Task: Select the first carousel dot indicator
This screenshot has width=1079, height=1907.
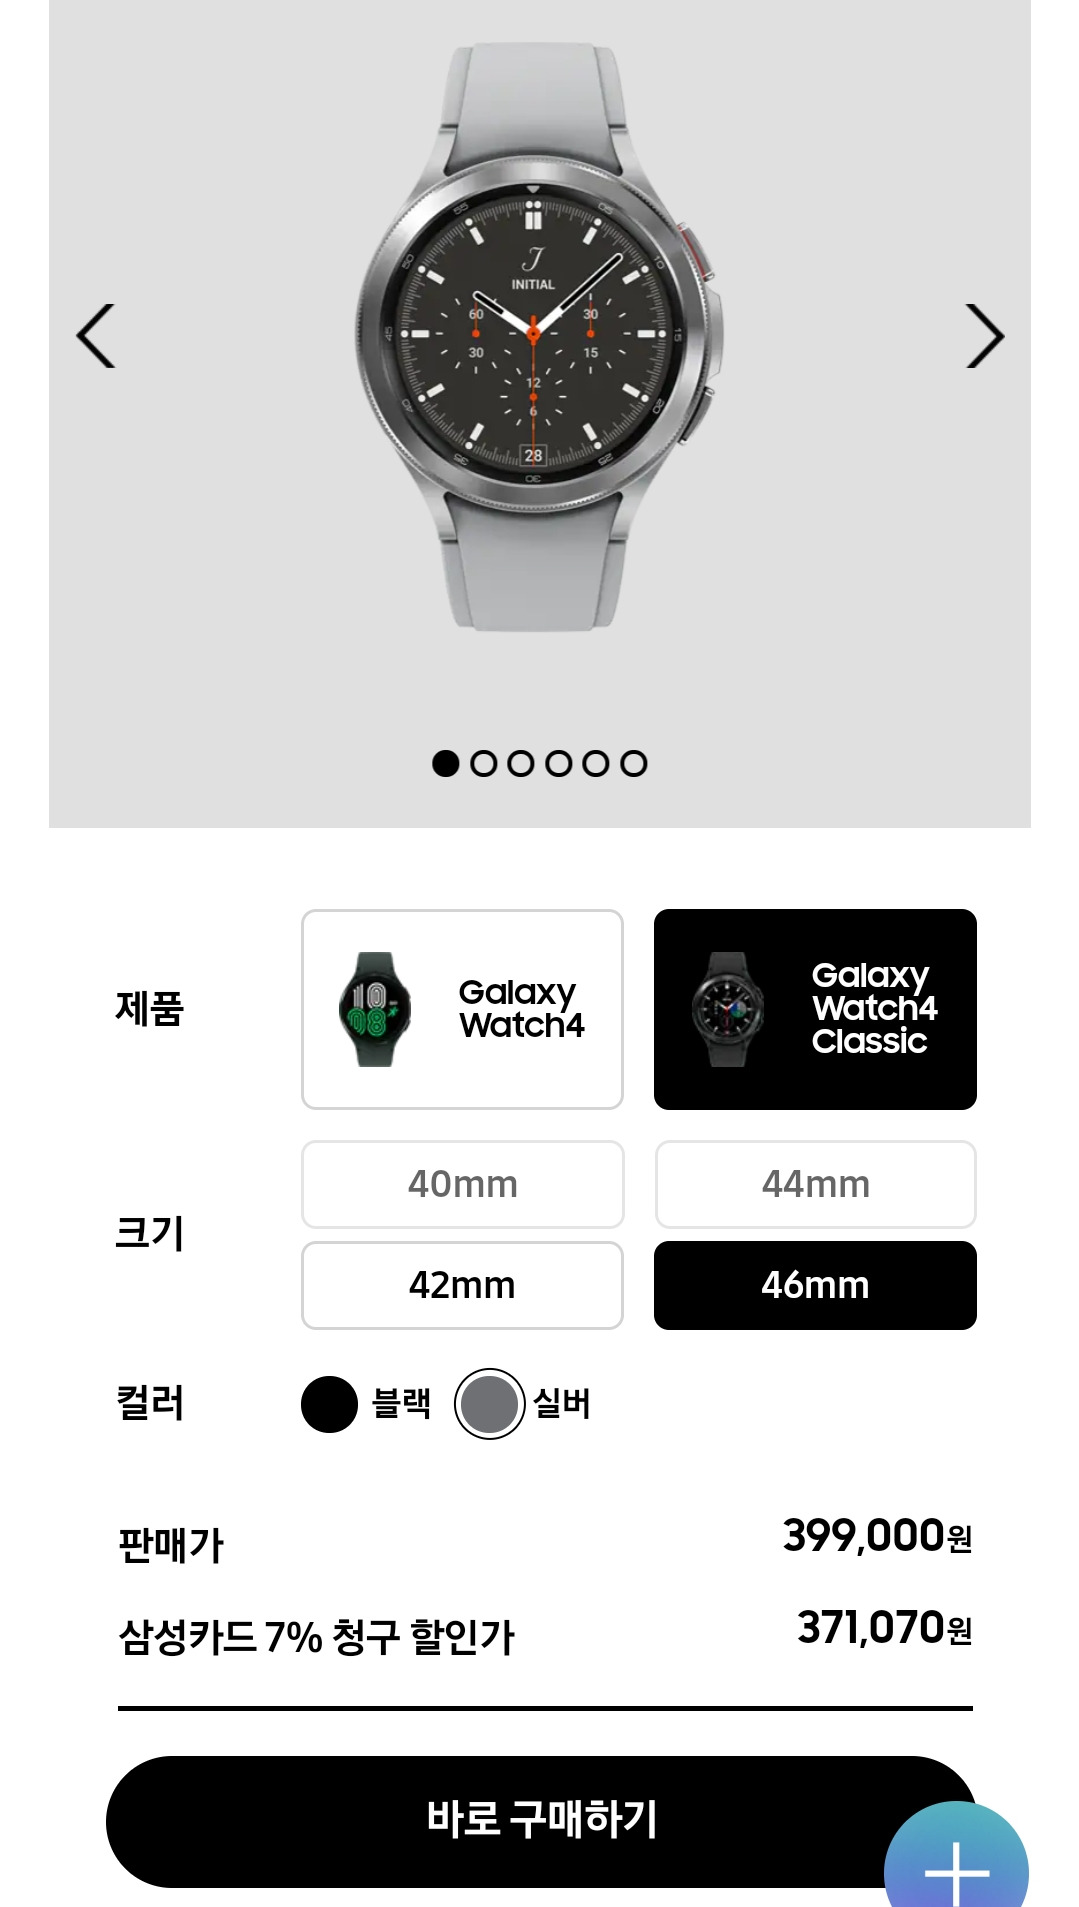Action: click(445, 763)
